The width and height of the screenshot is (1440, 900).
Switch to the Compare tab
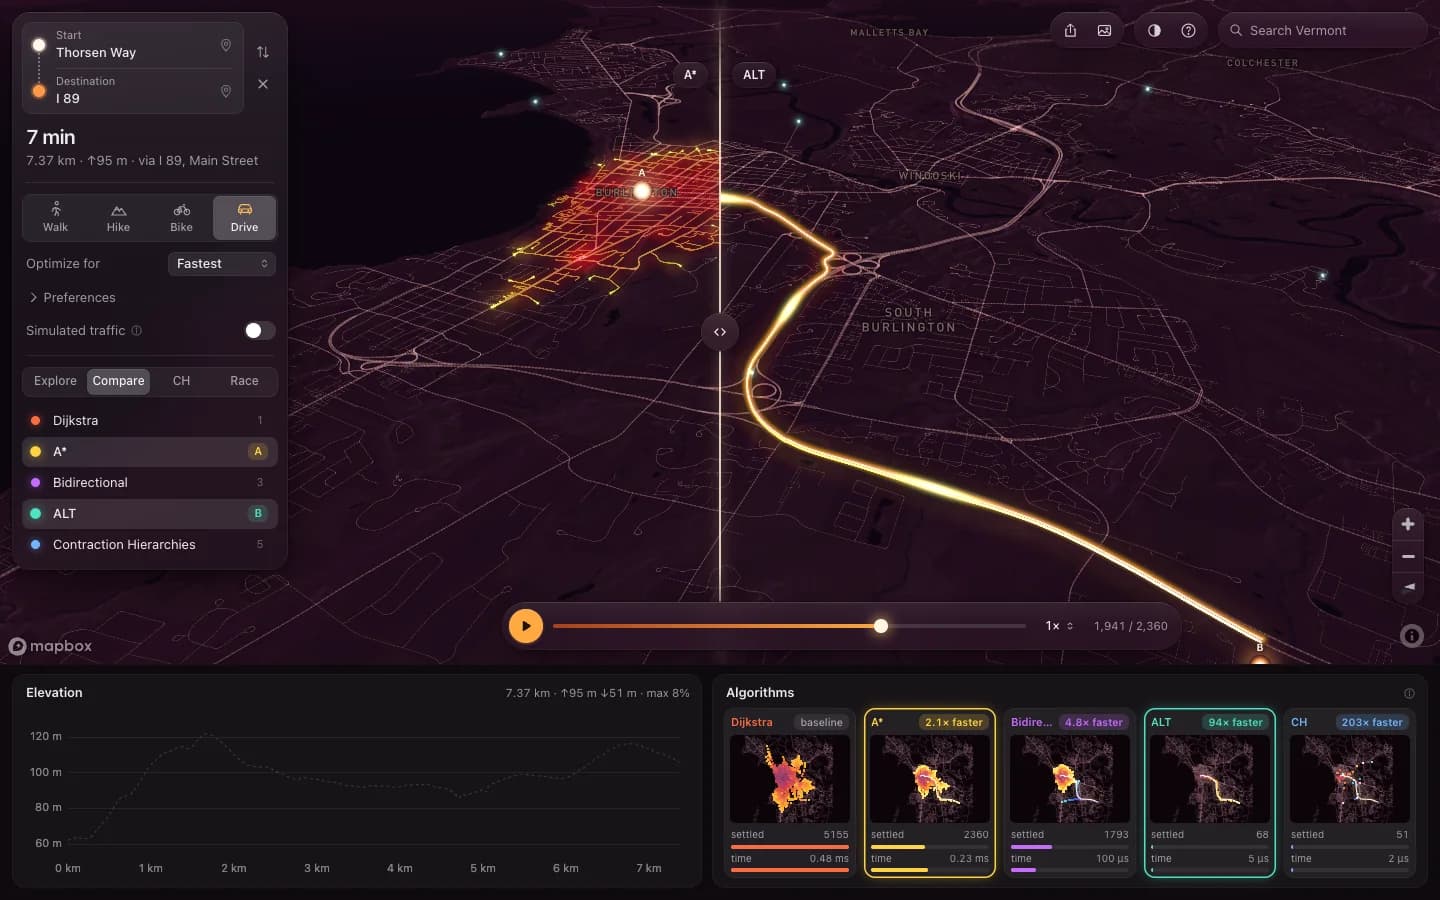pos(118,381)
